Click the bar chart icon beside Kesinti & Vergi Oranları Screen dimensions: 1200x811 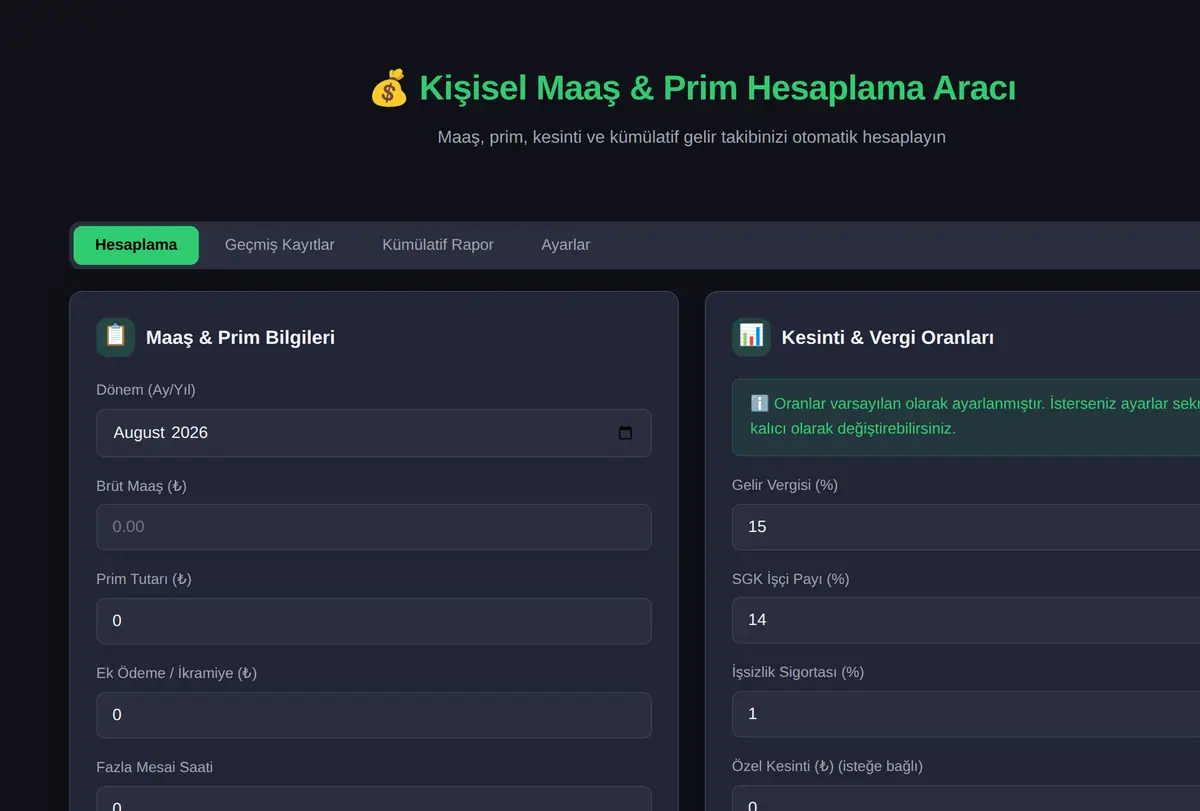coord(751,337)
